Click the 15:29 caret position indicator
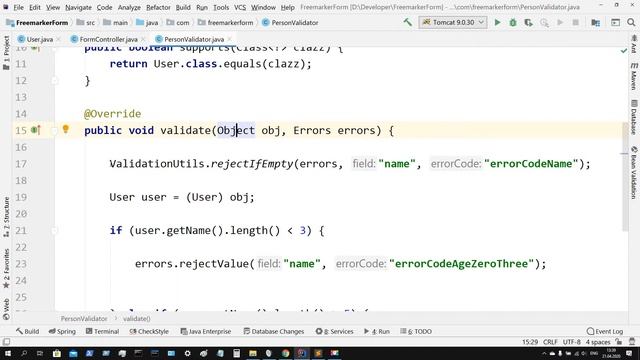 tap(530, 342)
